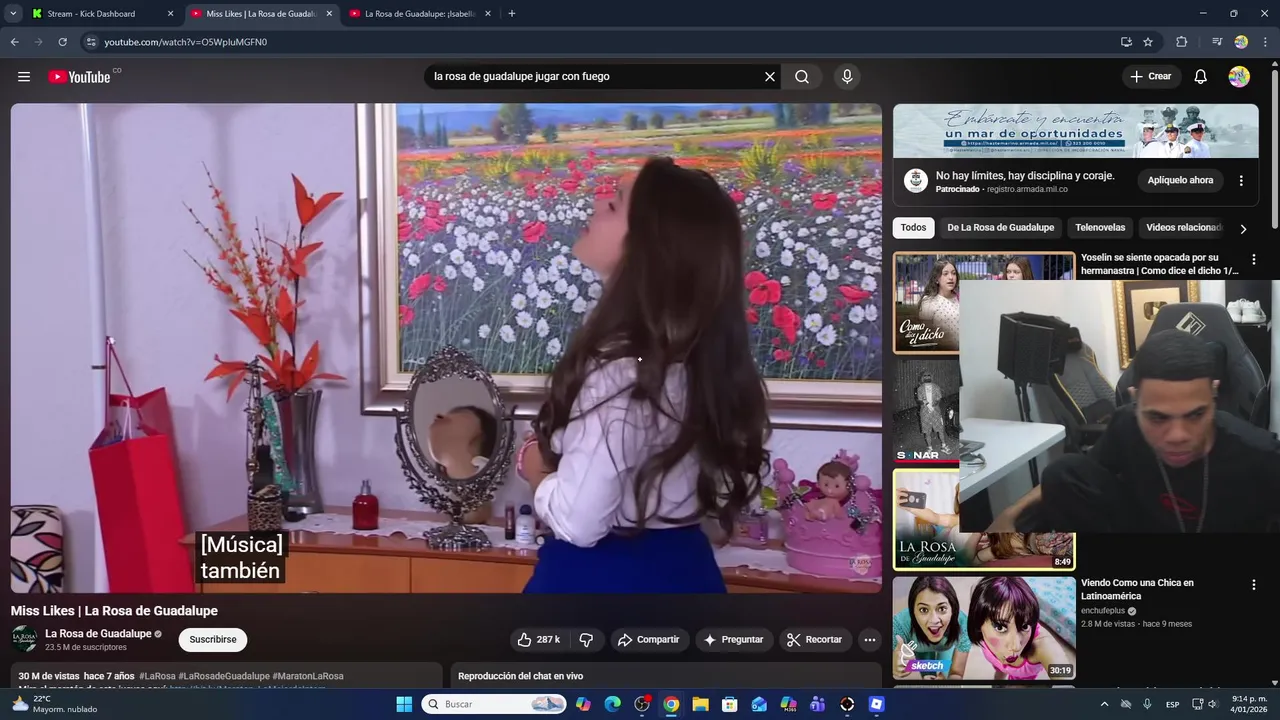Open Chrome tab search dropdown arrow

click(x=13, y=14)
